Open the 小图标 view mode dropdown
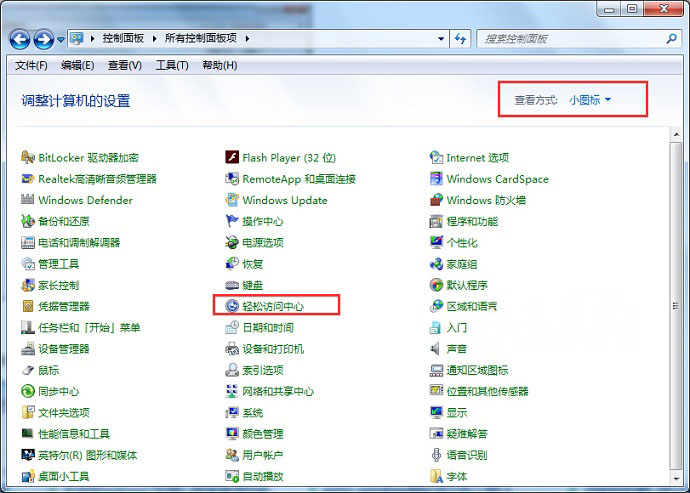Image resolution: width=690 pixels, height=493 pixels. click(590, 100)
